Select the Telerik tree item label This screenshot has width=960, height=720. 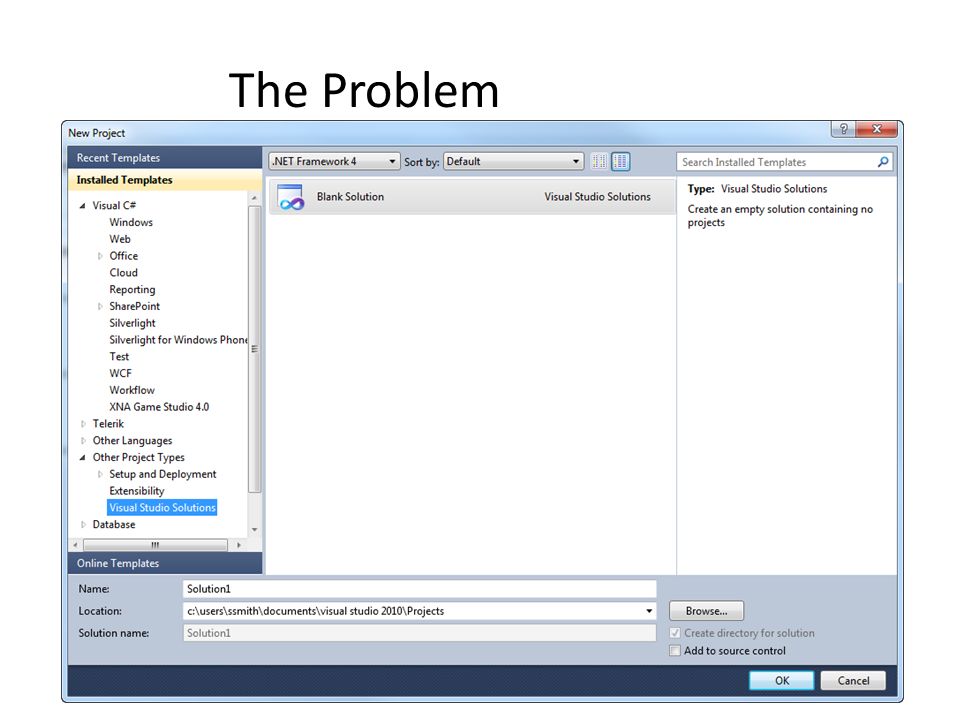click(108, 424)
